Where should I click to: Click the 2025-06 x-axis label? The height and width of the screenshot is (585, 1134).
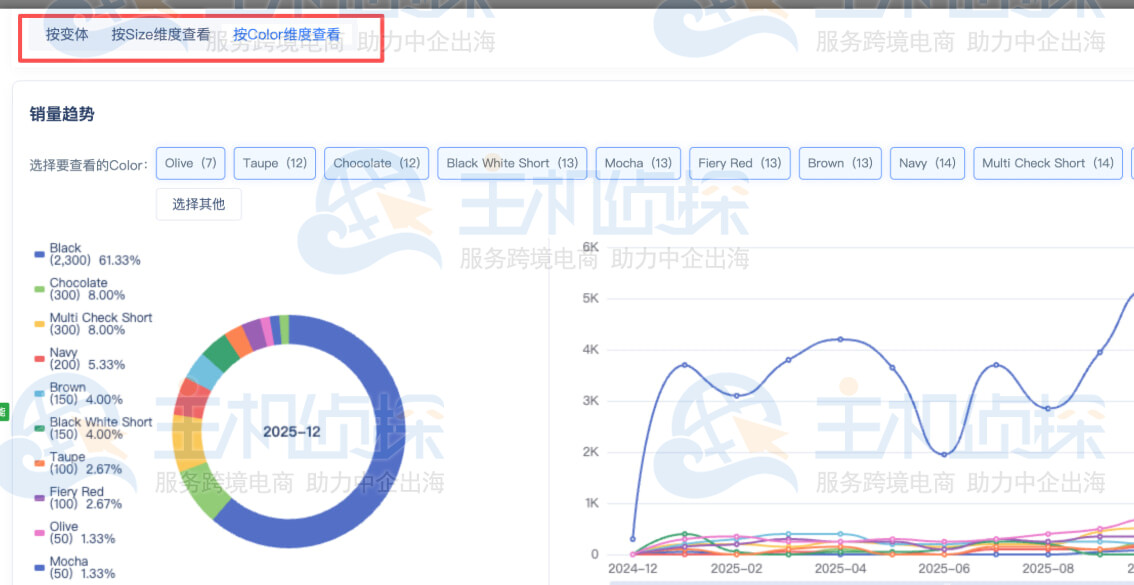[x=943, y=568]
